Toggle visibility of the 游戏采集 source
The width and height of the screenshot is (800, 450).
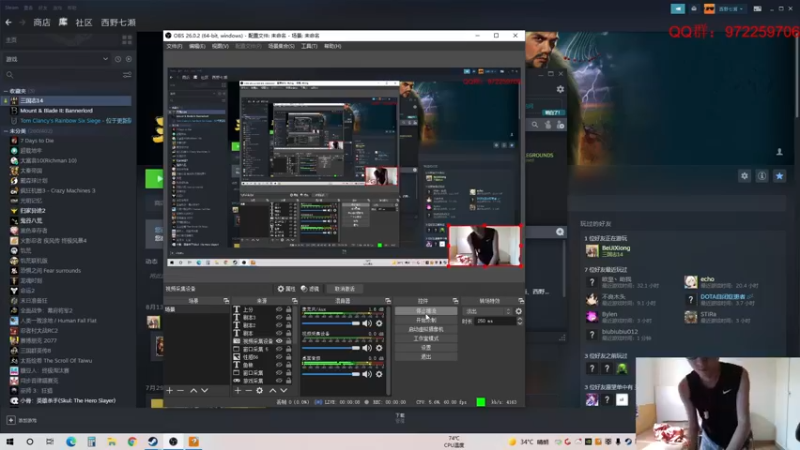pos(279,381)
